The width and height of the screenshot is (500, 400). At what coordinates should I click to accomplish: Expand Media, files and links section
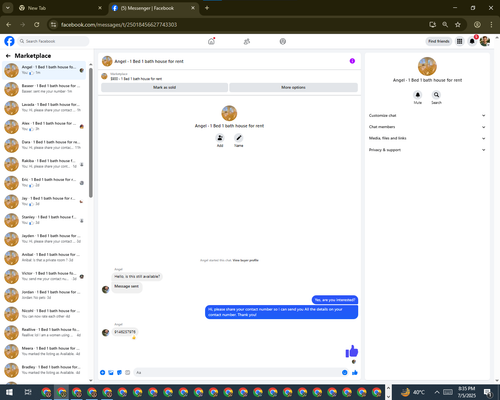(x=427, y=138)
